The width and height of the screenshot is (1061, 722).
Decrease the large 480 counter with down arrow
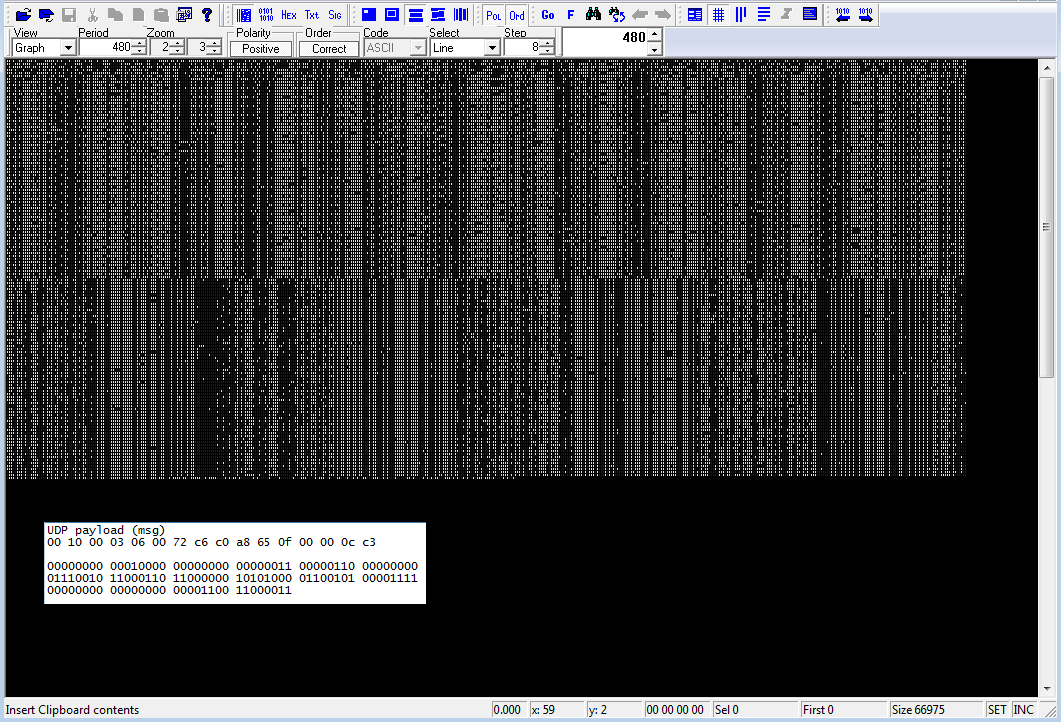tap(654, 49)
